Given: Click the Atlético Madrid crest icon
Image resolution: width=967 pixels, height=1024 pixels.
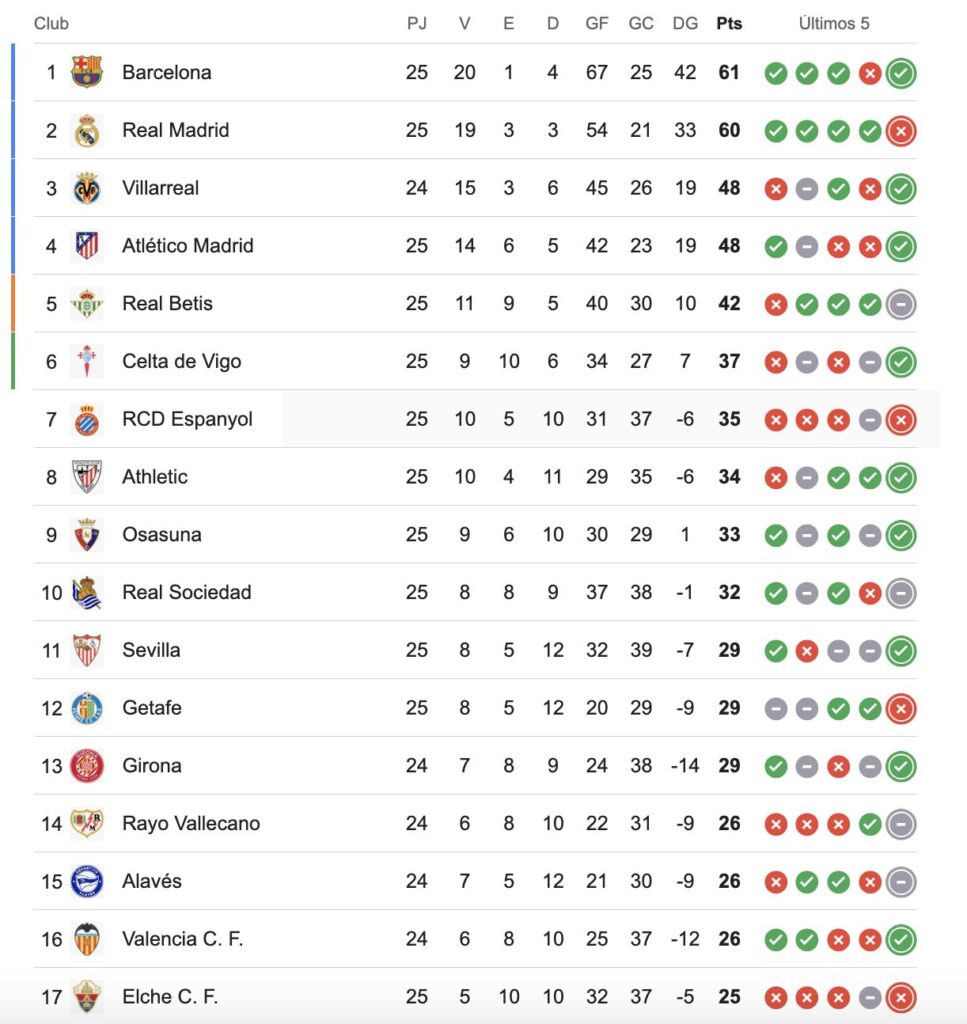Looking at the screenshot, I should coord(87,246).
